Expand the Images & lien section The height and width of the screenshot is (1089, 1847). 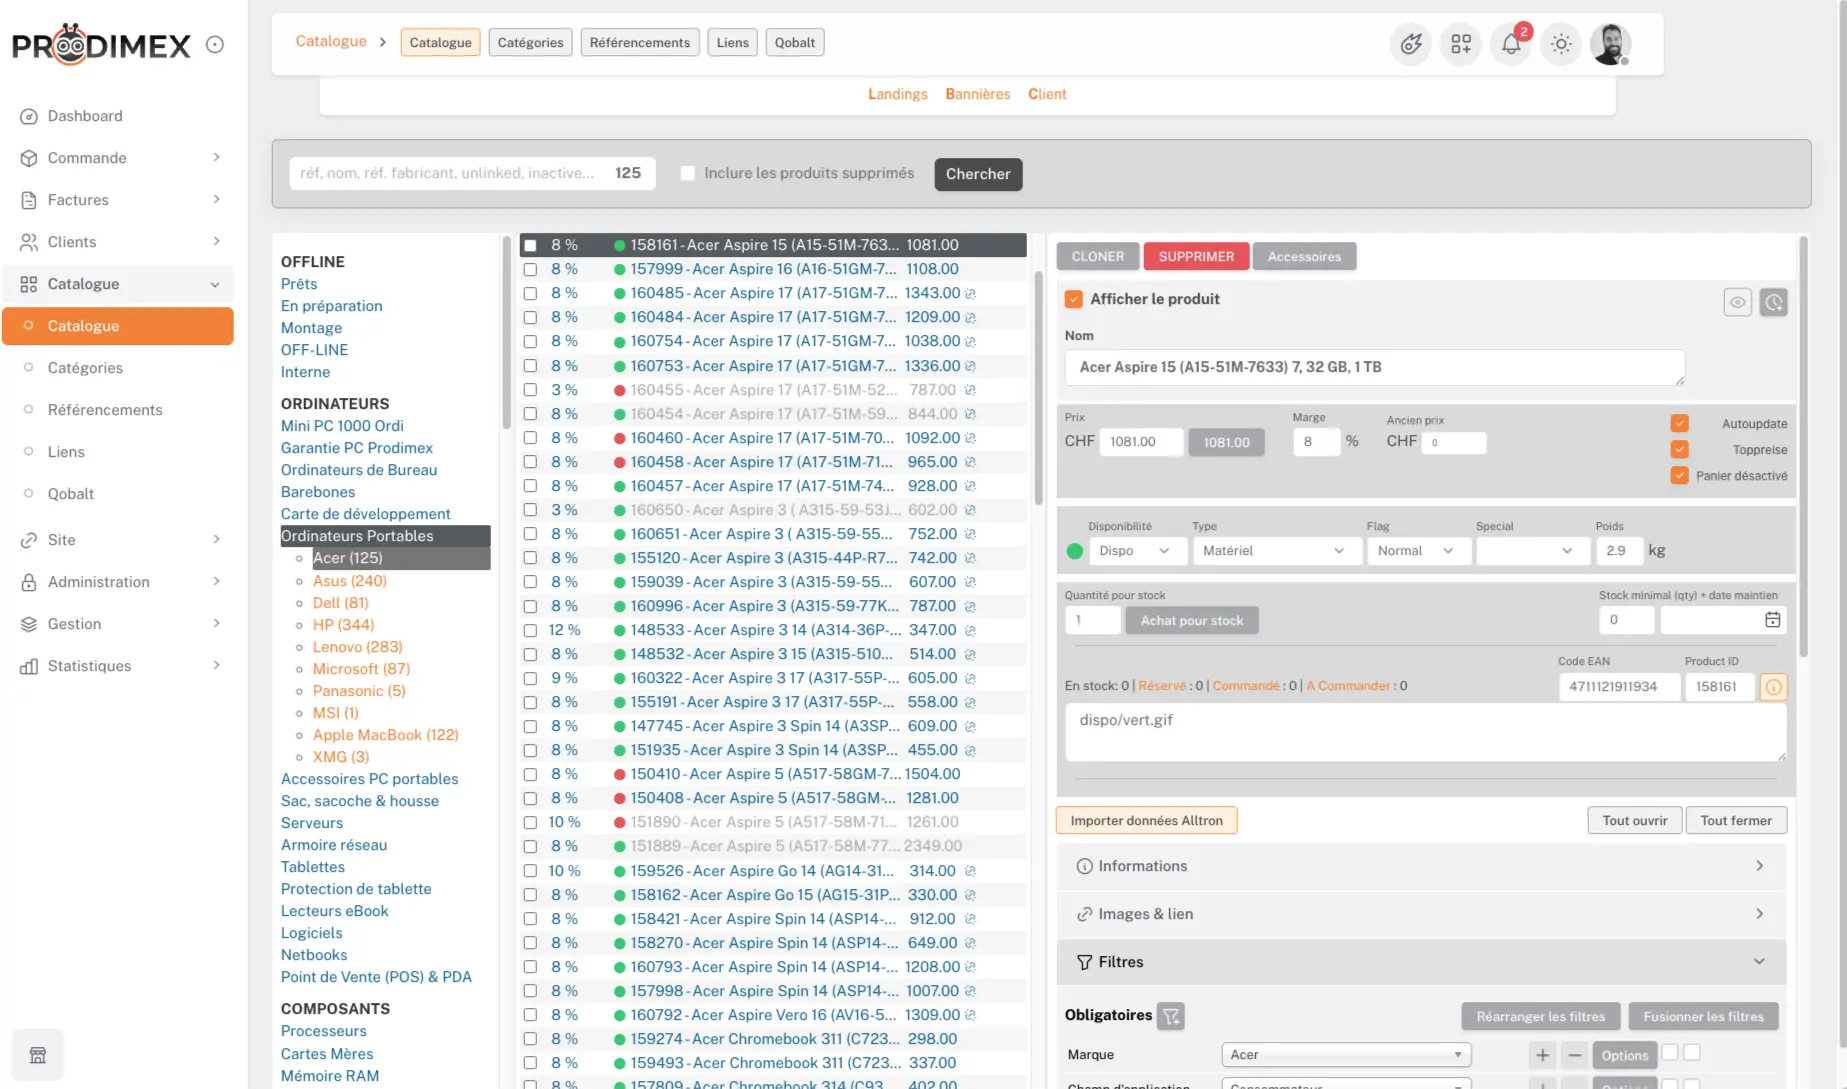[x=1421, y=914]
